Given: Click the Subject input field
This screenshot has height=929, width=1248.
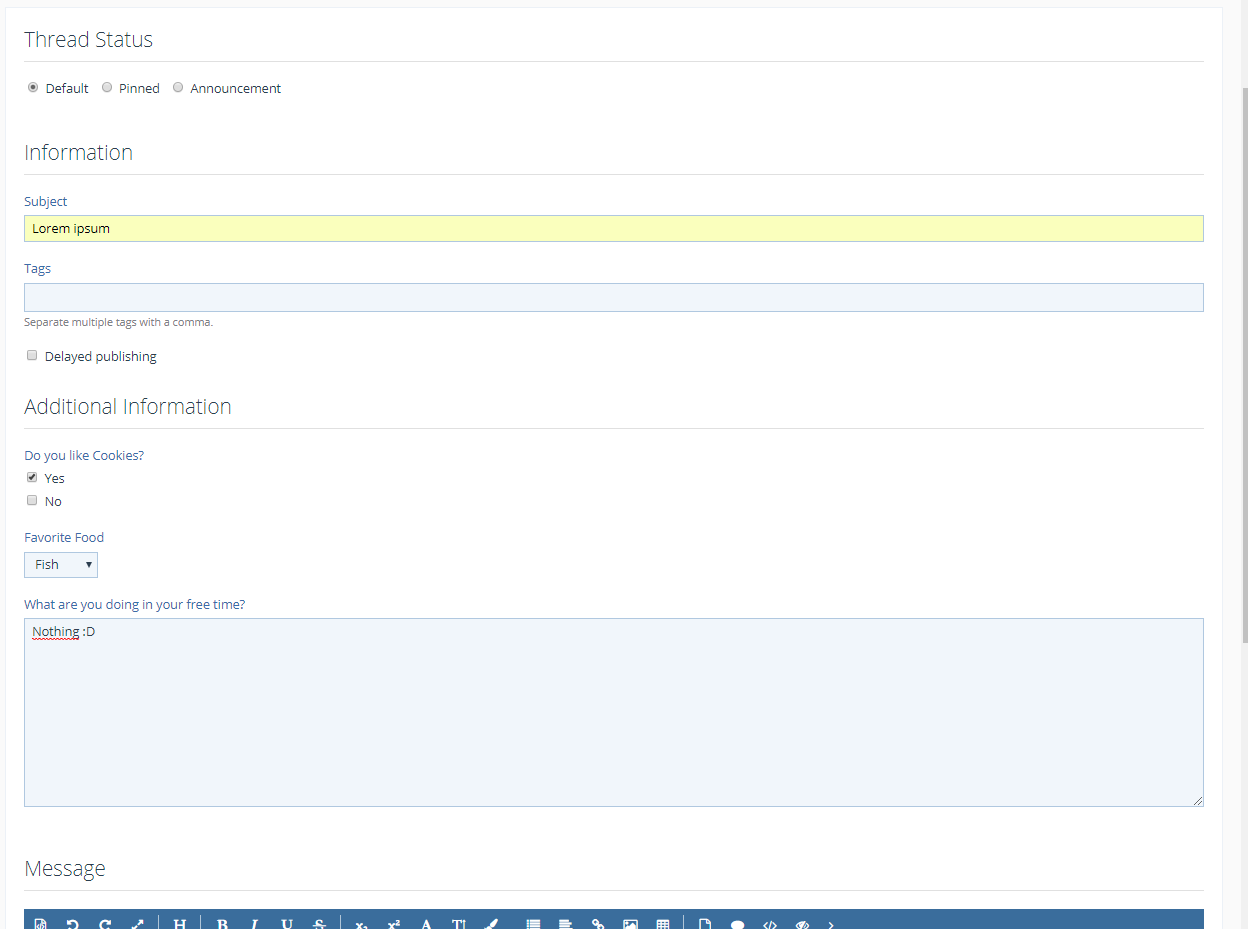Looking at the screenshot, I should click(613, 229).
